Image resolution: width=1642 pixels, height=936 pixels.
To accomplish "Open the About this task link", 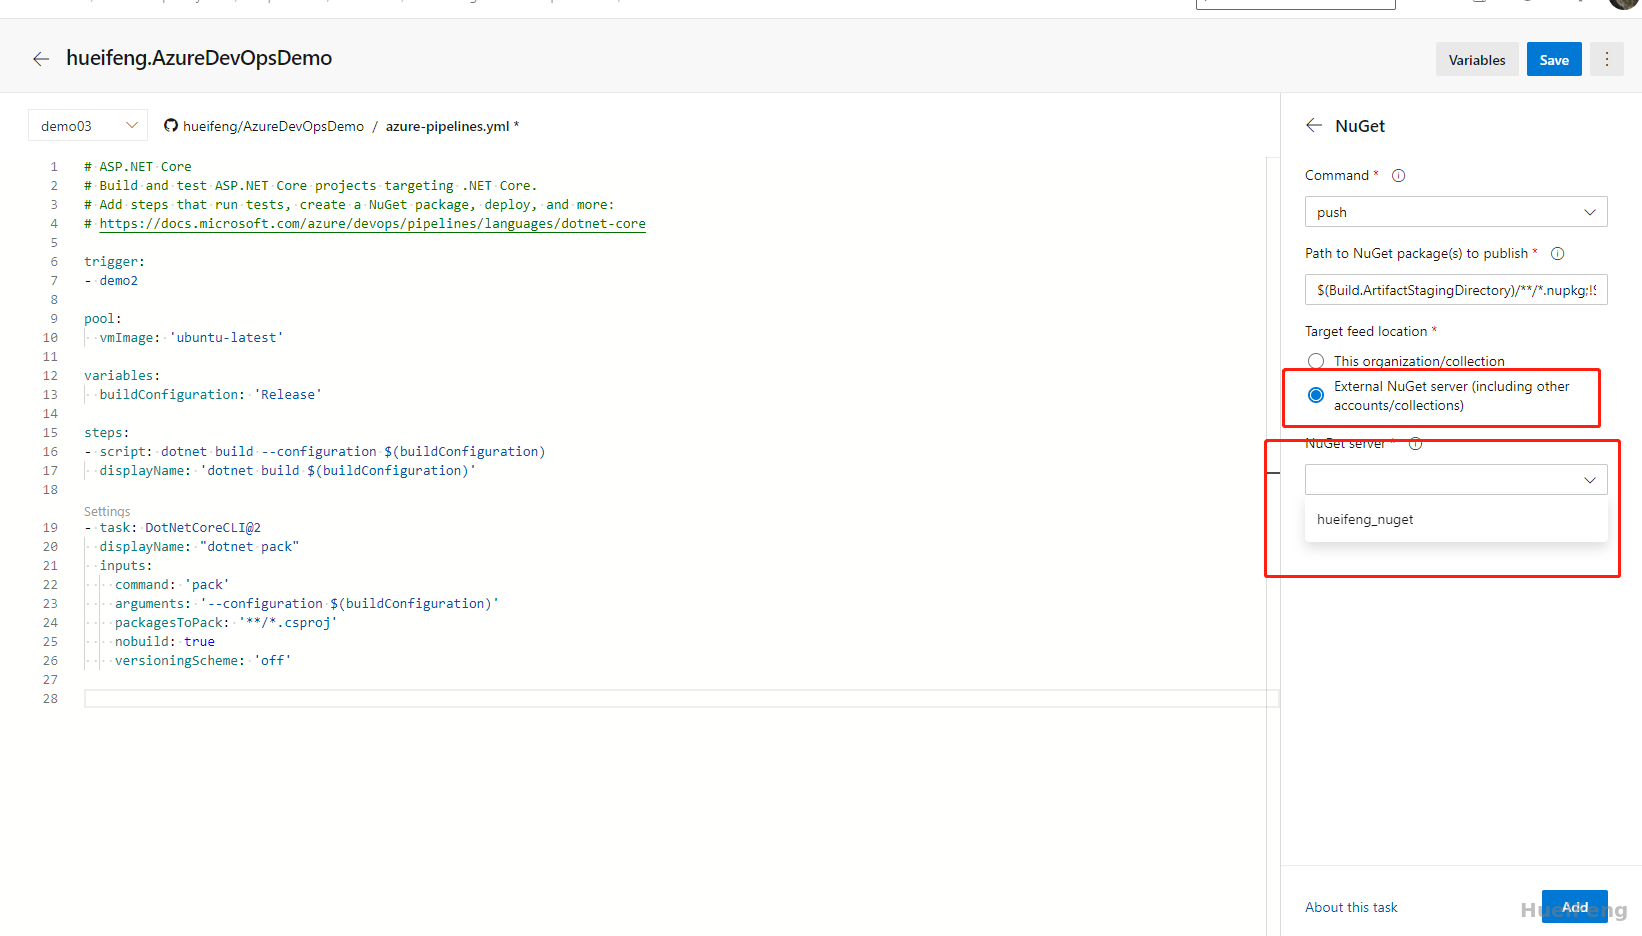I will (x=1351, y=908).
